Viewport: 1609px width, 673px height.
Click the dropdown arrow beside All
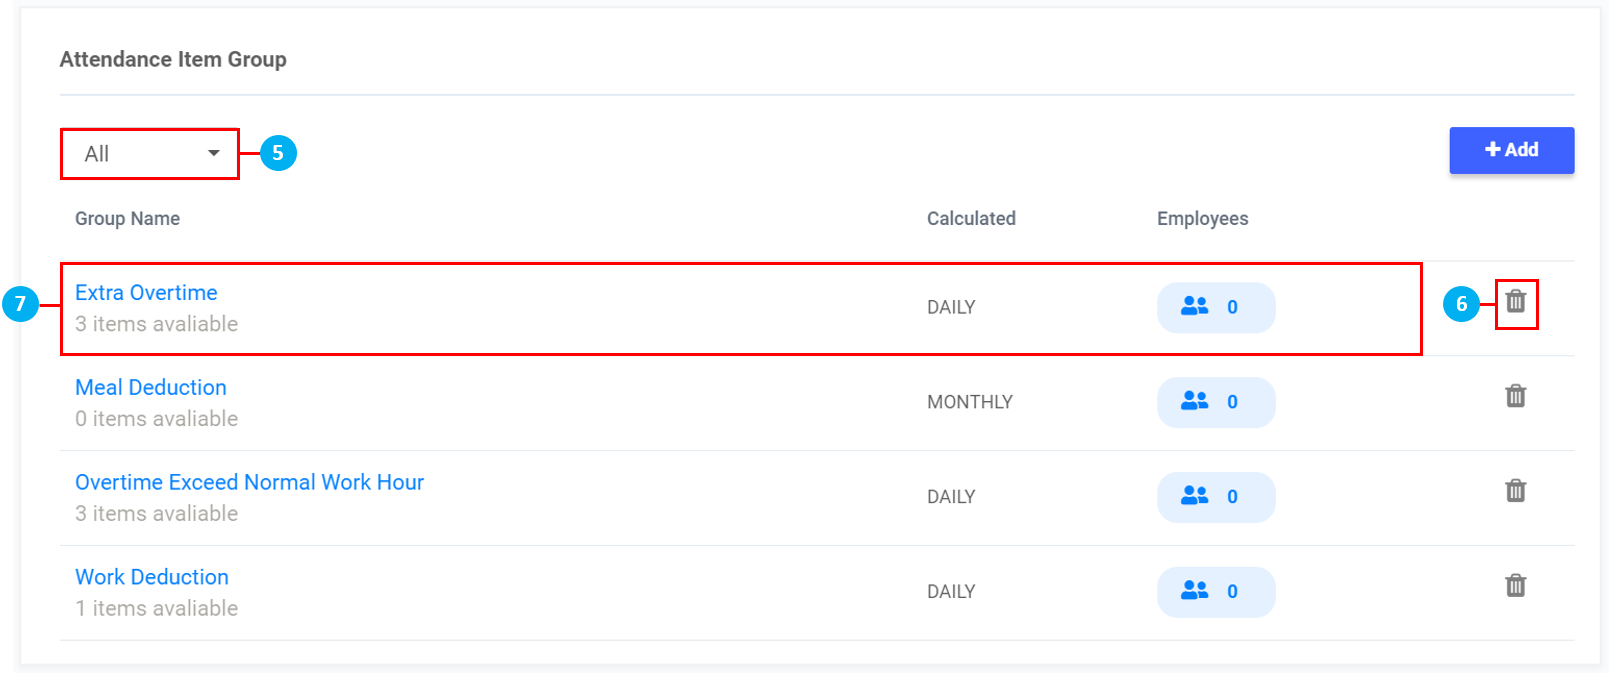(213, 154)
